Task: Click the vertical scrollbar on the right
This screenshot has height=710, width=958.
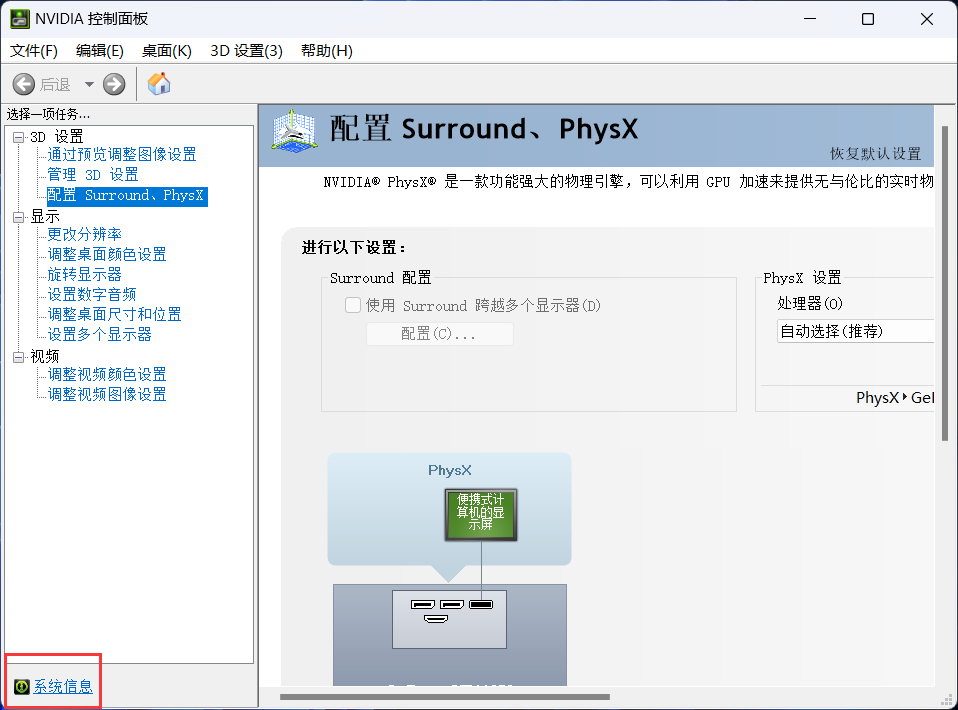Action: [x=945, y=283]
